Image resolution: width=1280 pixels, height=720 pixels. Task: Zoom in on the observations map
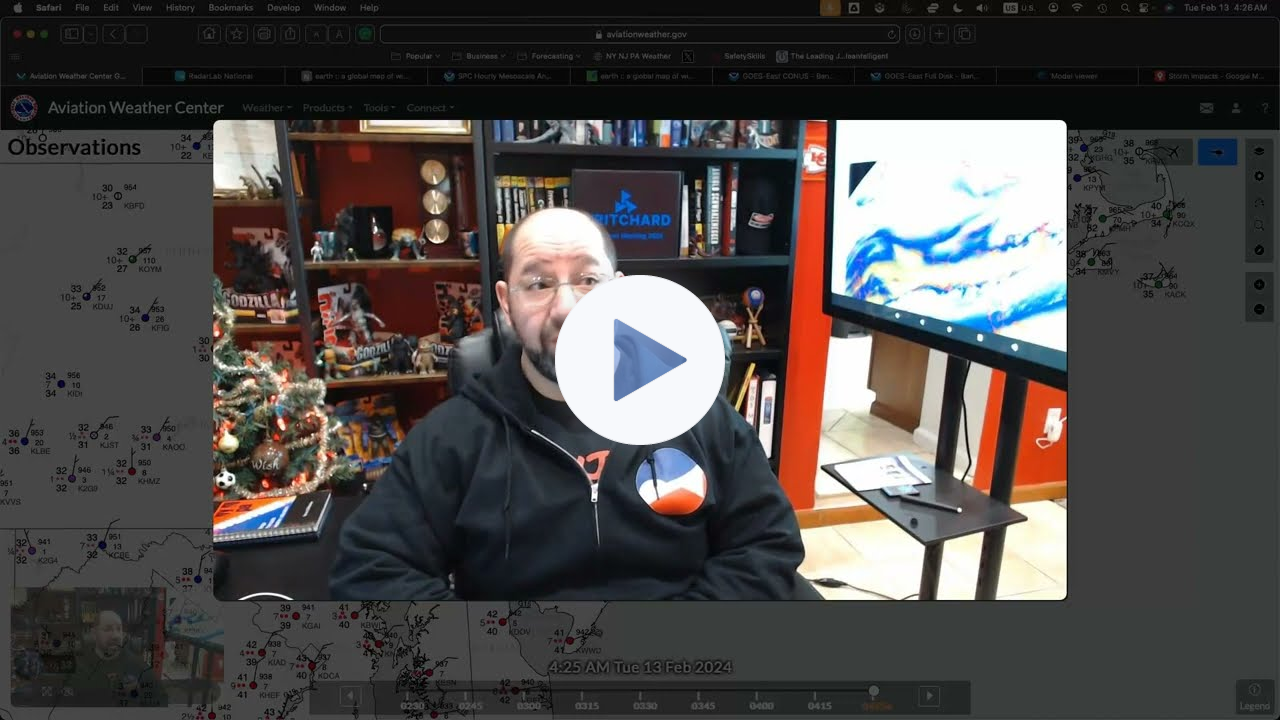1259,285
